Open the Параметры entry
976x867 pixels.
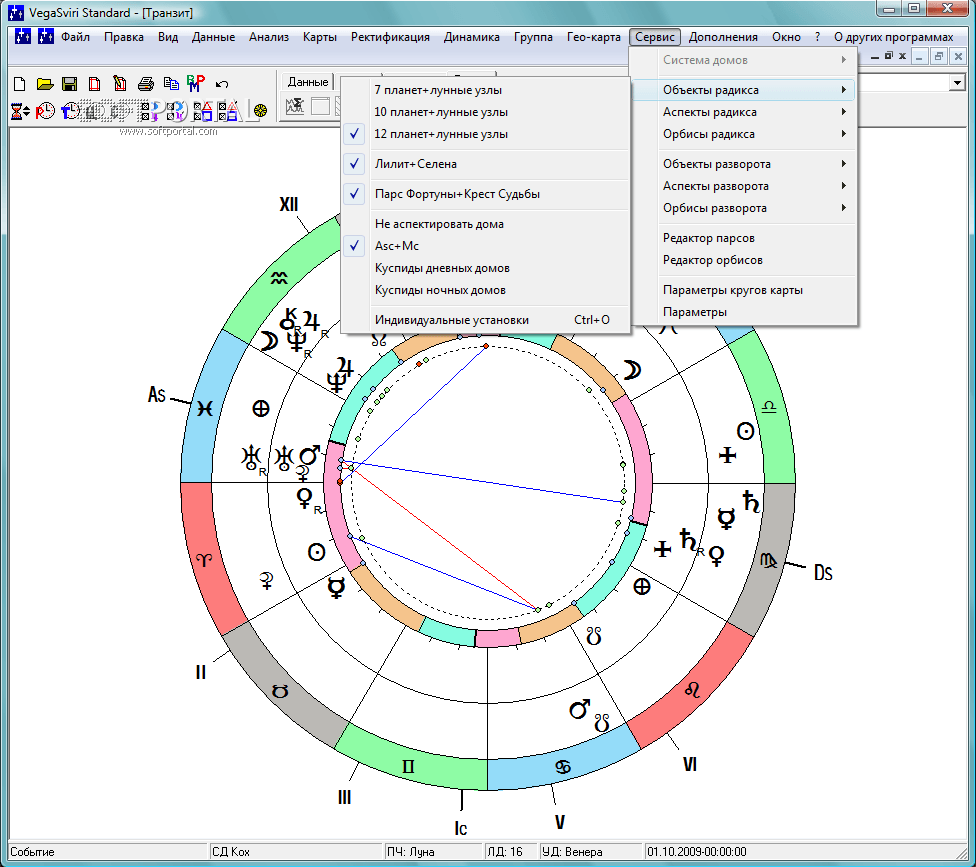tap(744, 312)
